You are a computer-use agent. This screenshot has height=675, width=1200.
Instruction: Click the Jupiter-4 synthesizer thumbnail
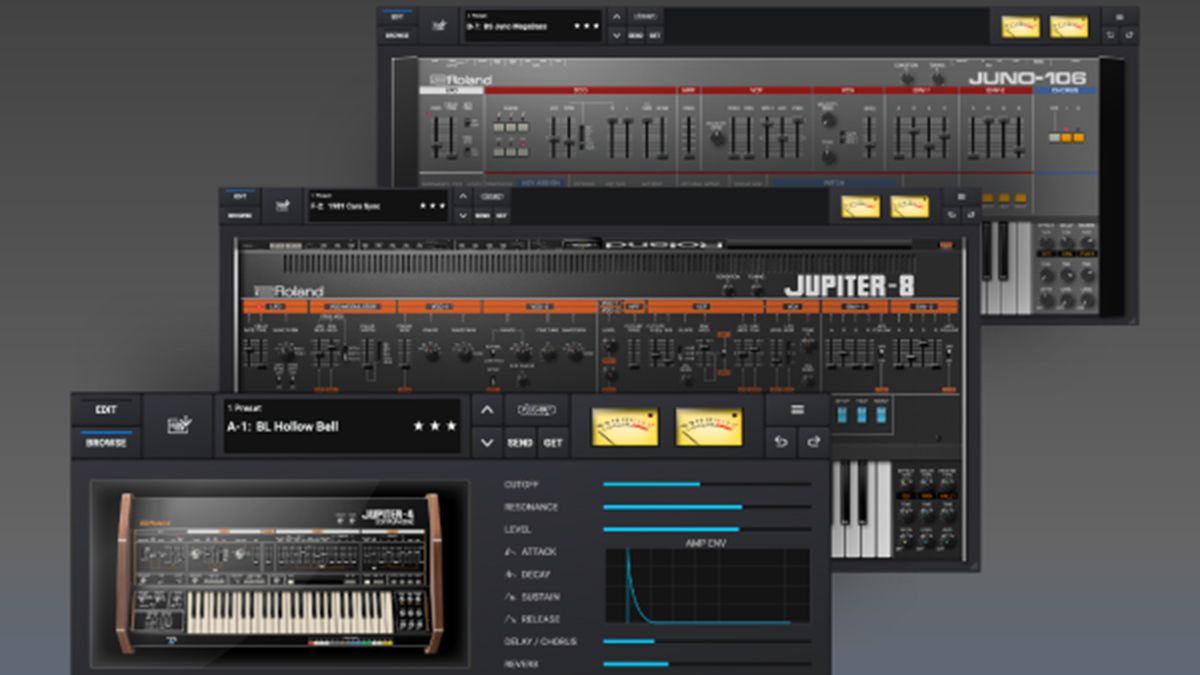coord(275,570)
